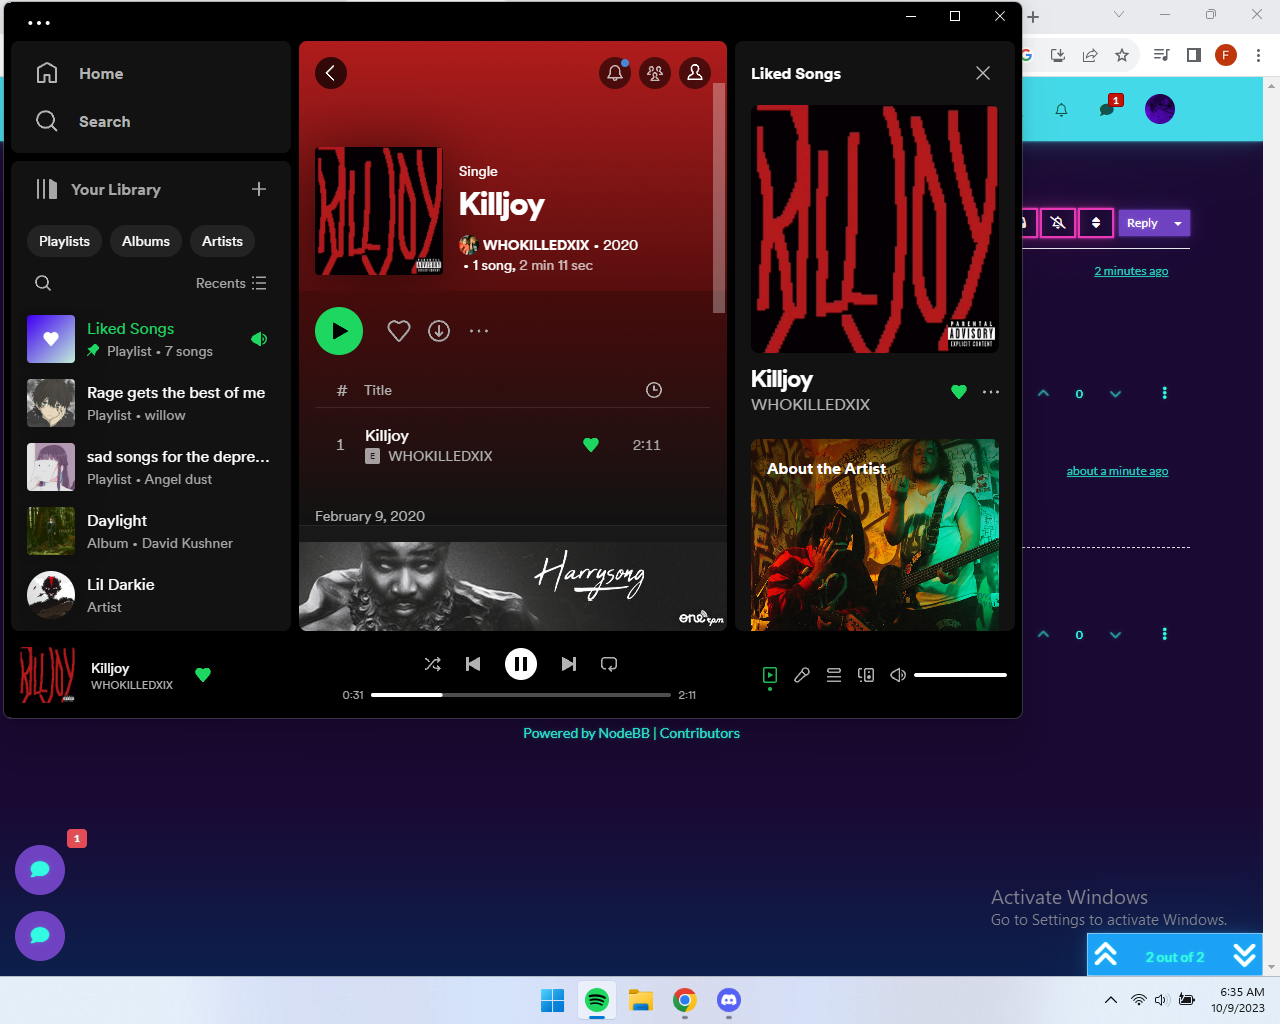1280x1024 pixels.
Task: Skip to previous track
Action: click(473, 664)
